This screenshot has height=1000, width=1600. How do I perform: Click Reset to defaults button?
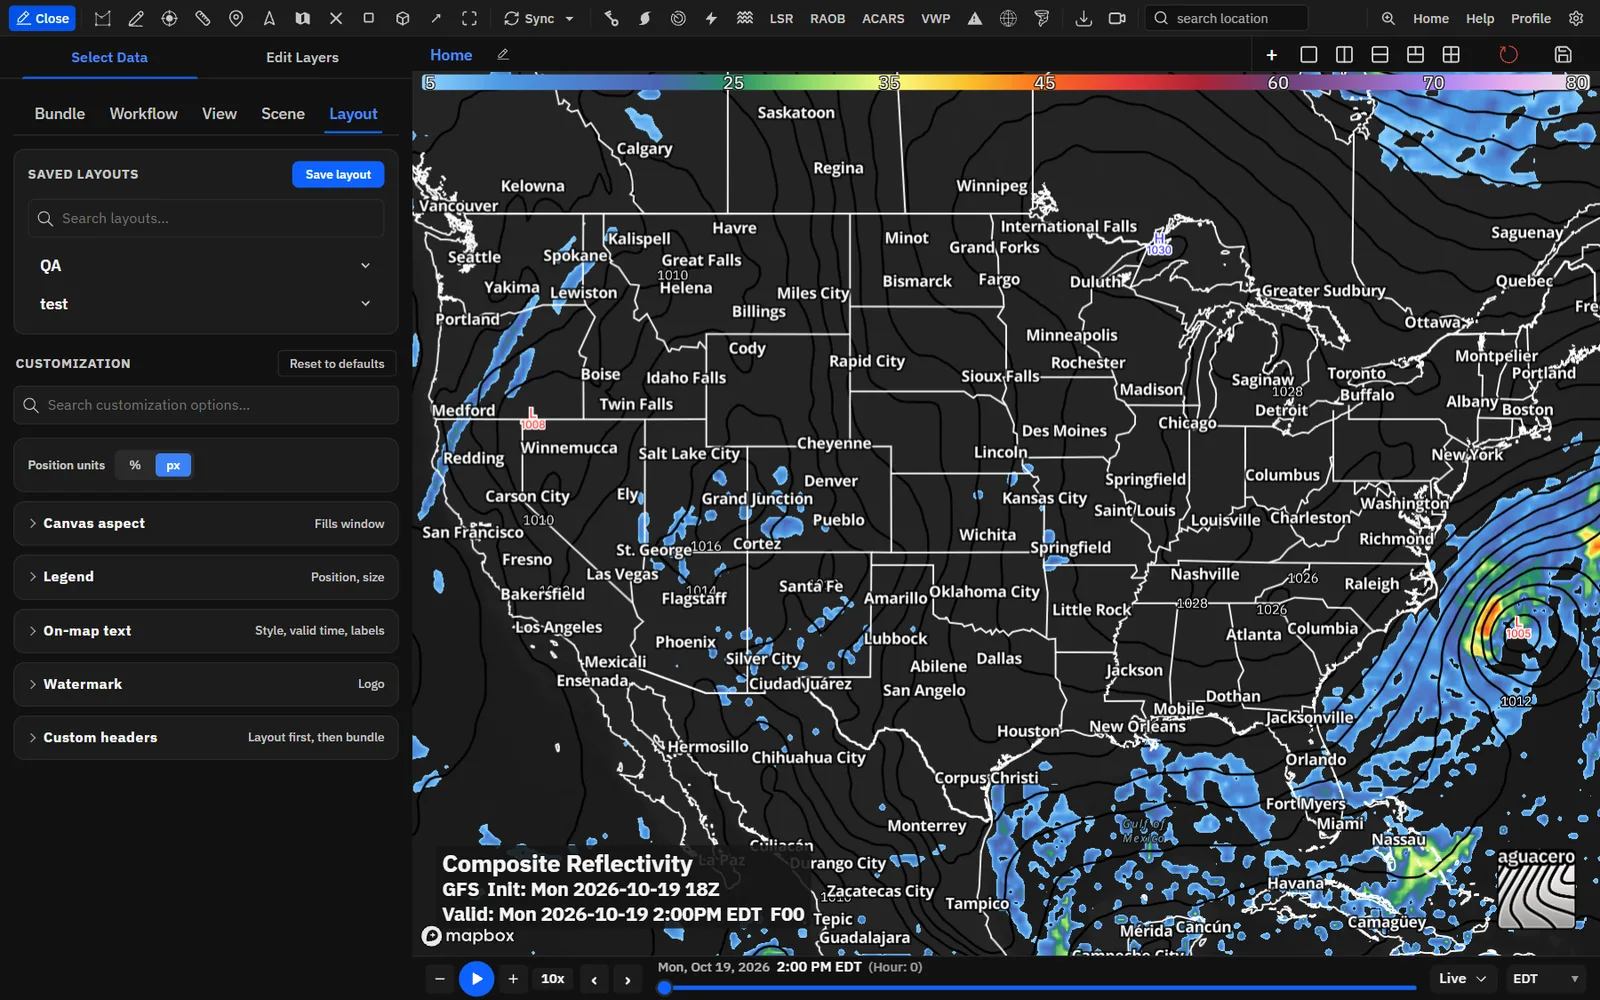click(x=337, y=364)
